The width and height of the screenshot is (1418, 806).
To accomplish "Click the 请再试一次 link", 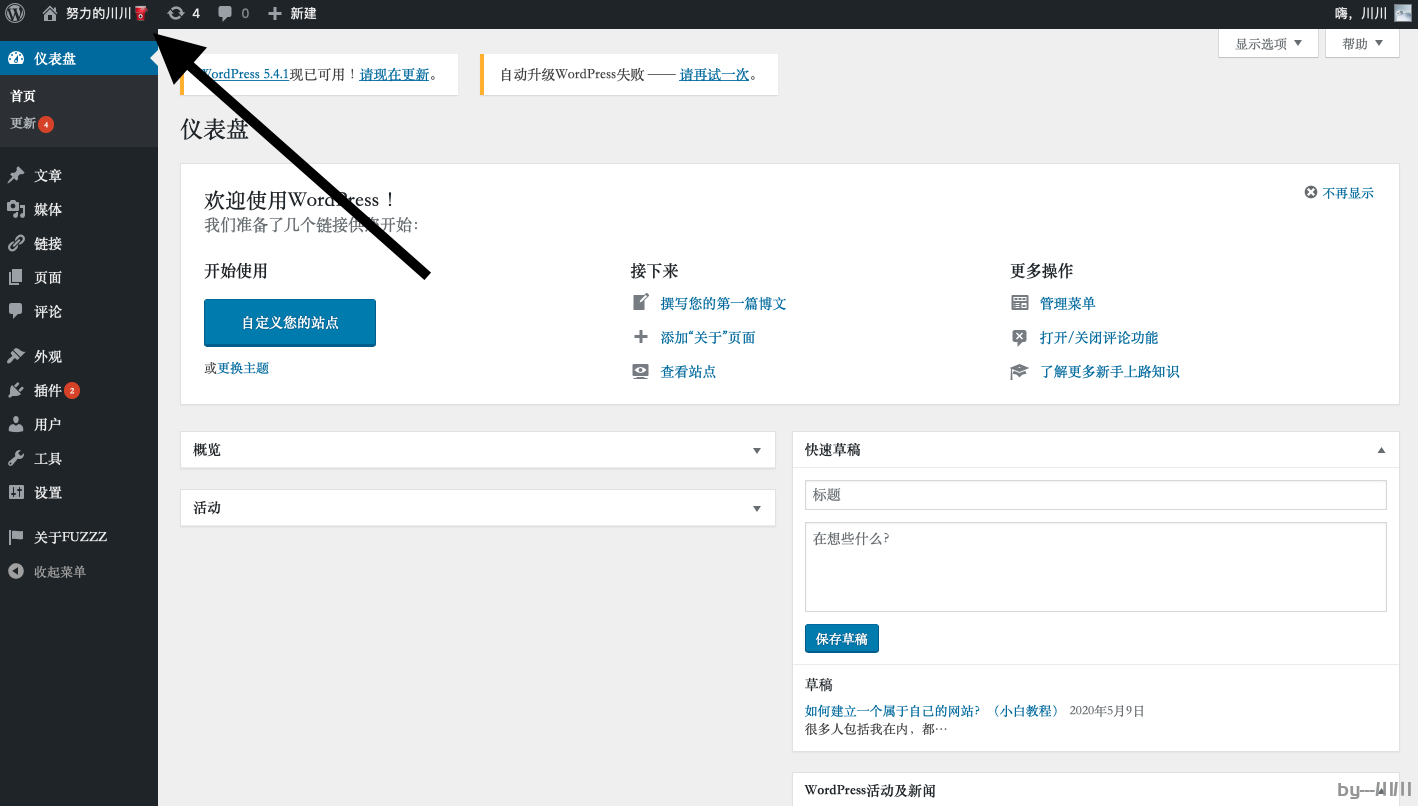I will 715,74.
